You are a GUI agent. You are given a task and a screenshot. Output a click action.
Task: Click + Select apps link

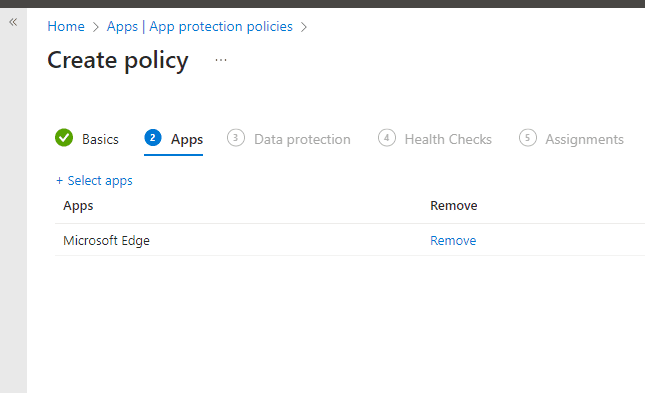[94, 181]
